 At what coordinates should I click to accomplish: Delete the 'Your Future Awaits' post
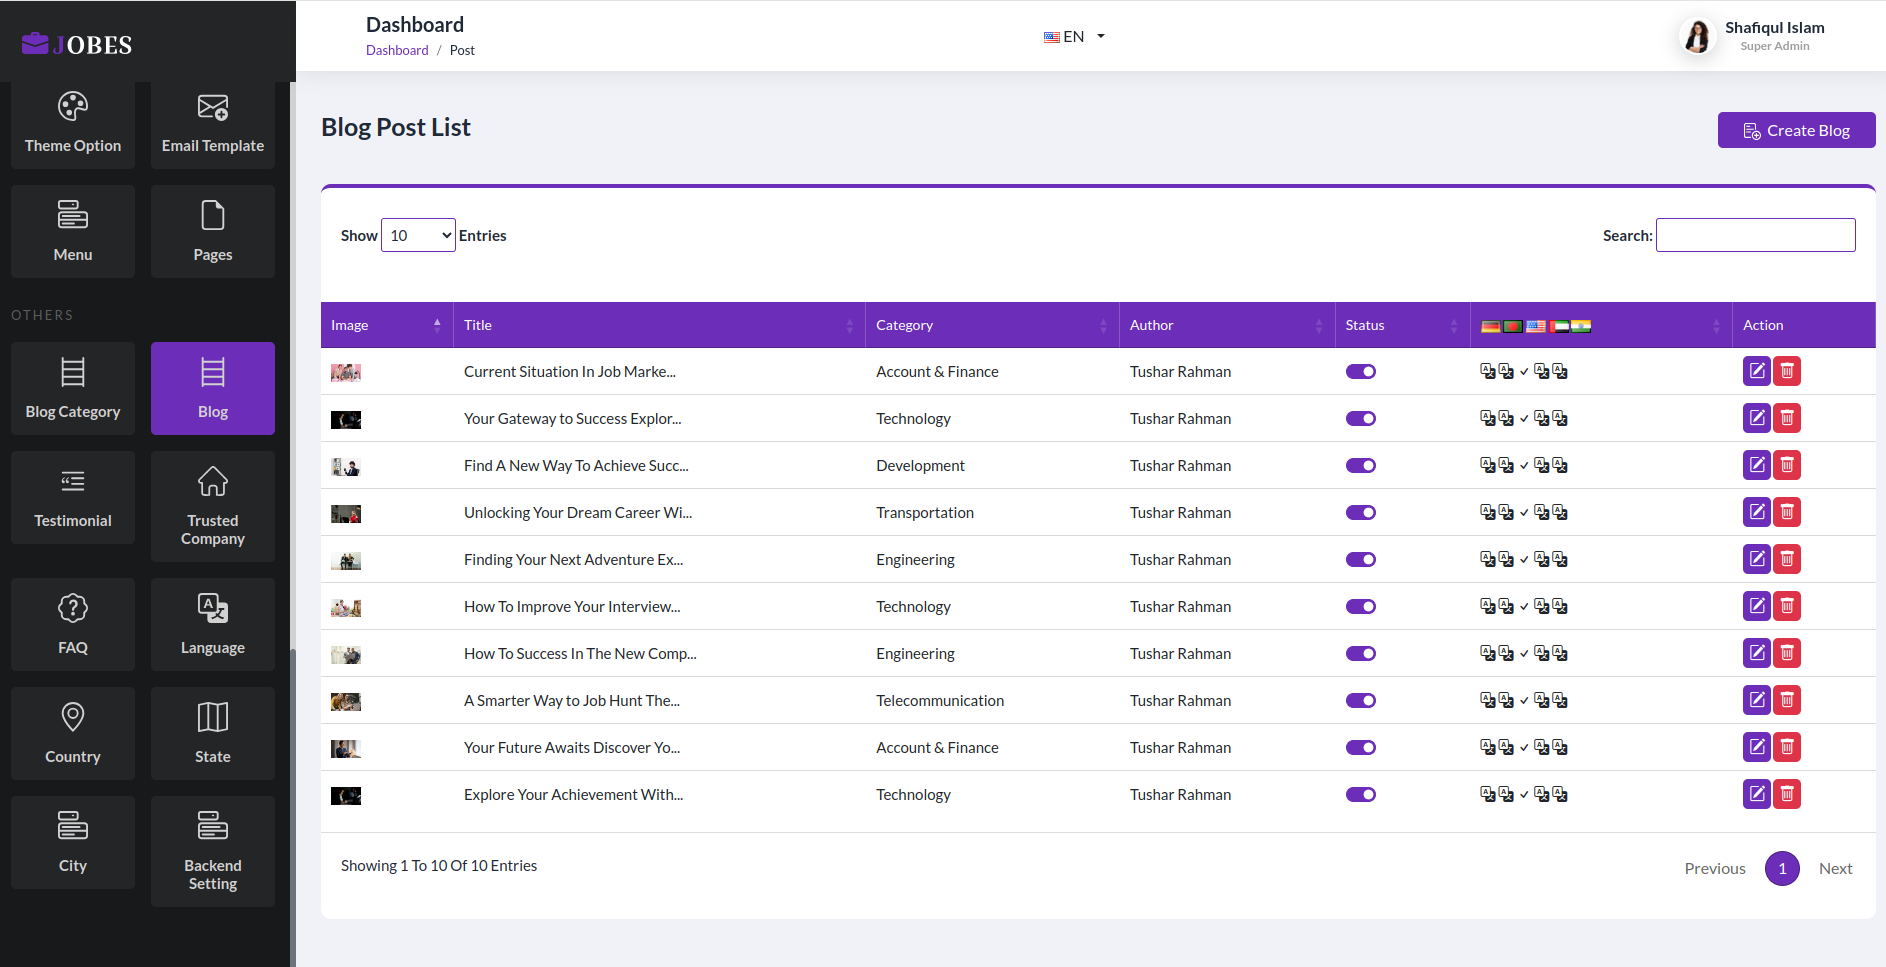click(x=1787, y=747)
